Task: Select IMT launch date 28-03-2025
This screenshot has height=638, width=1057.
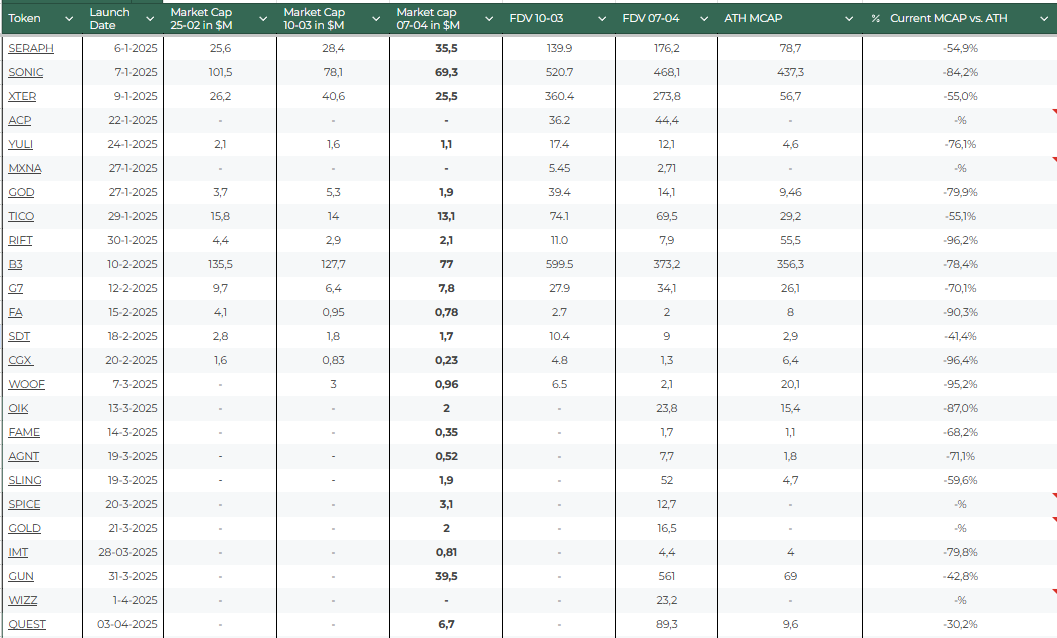Action: tap(123, 552)
